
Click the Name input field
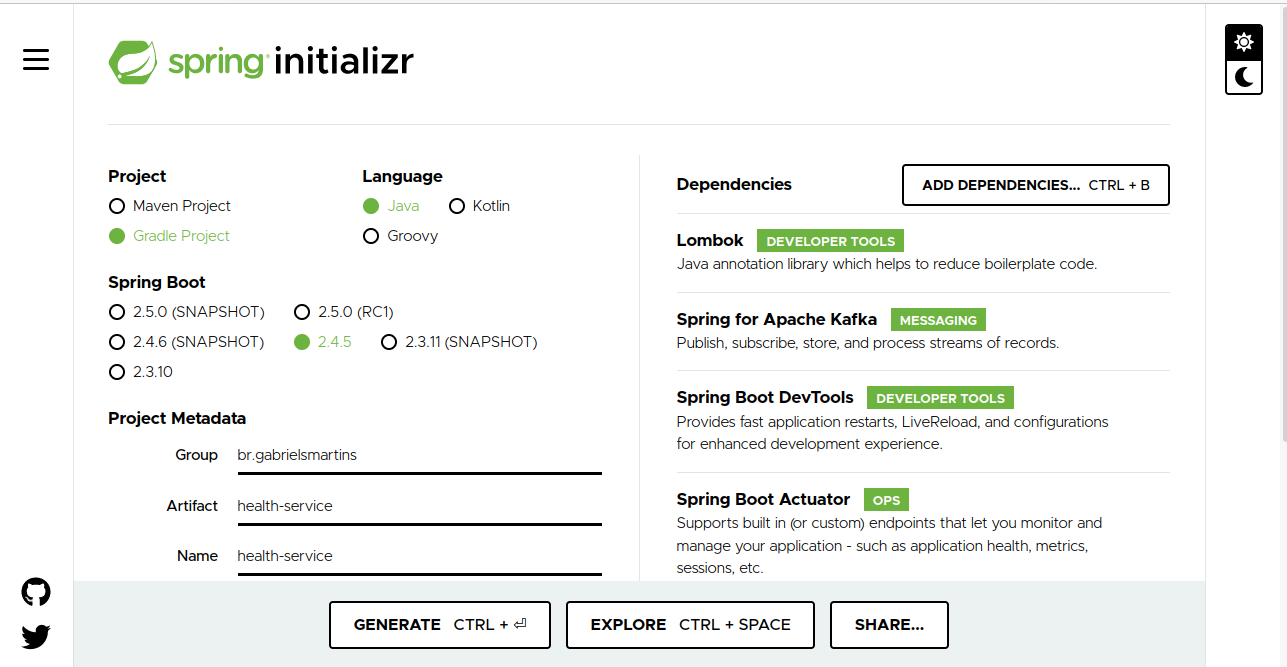click(x=419, y=557)
